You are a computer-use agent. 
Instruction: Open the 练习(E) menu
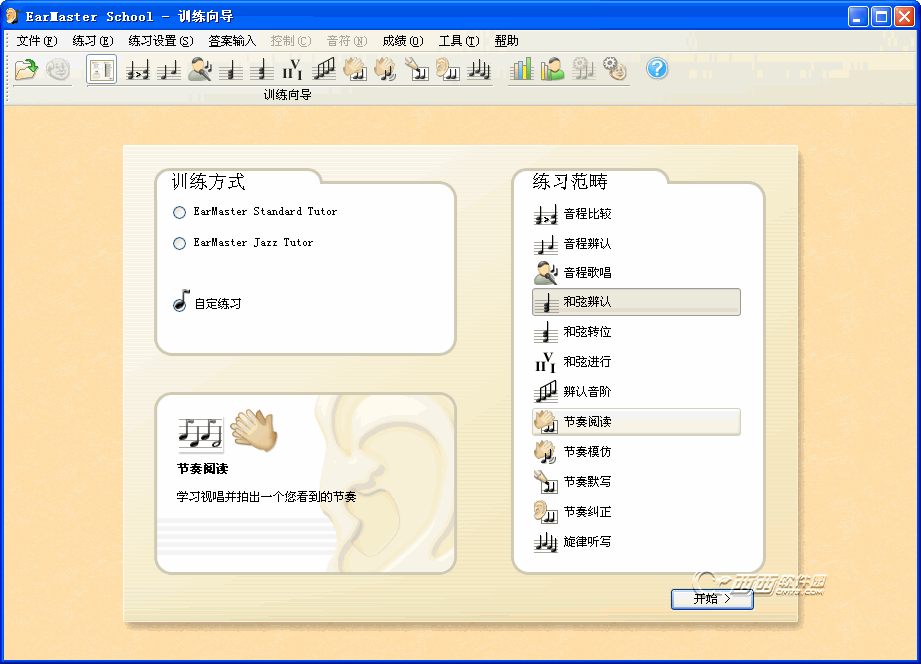tap(92, 41)
